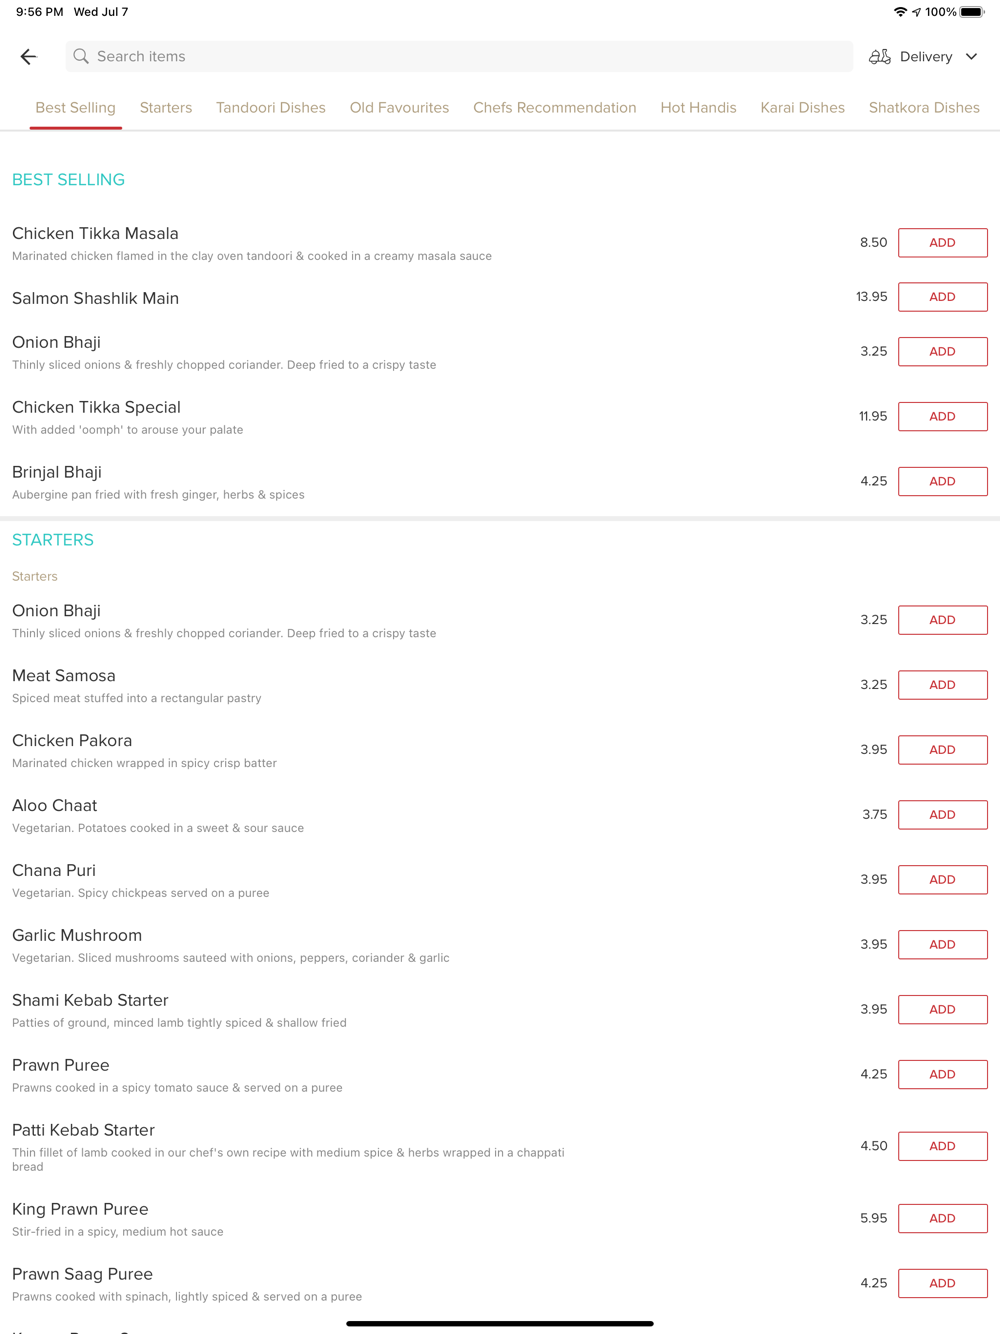Image resolution: width=1000 pixels, height=1334 pixels.
Task: Add Garlic Mushroom starter
Action: (x=942, y=945)
